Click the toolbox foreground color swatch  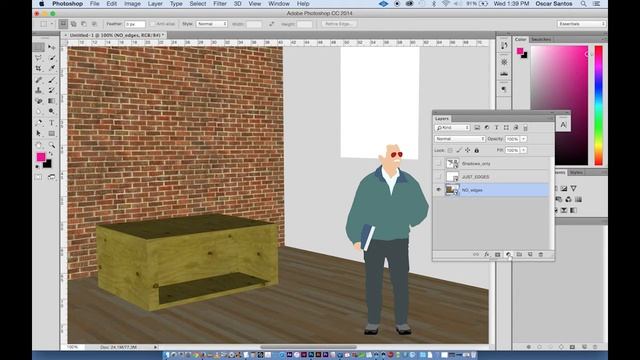click(x=41, y=157)
